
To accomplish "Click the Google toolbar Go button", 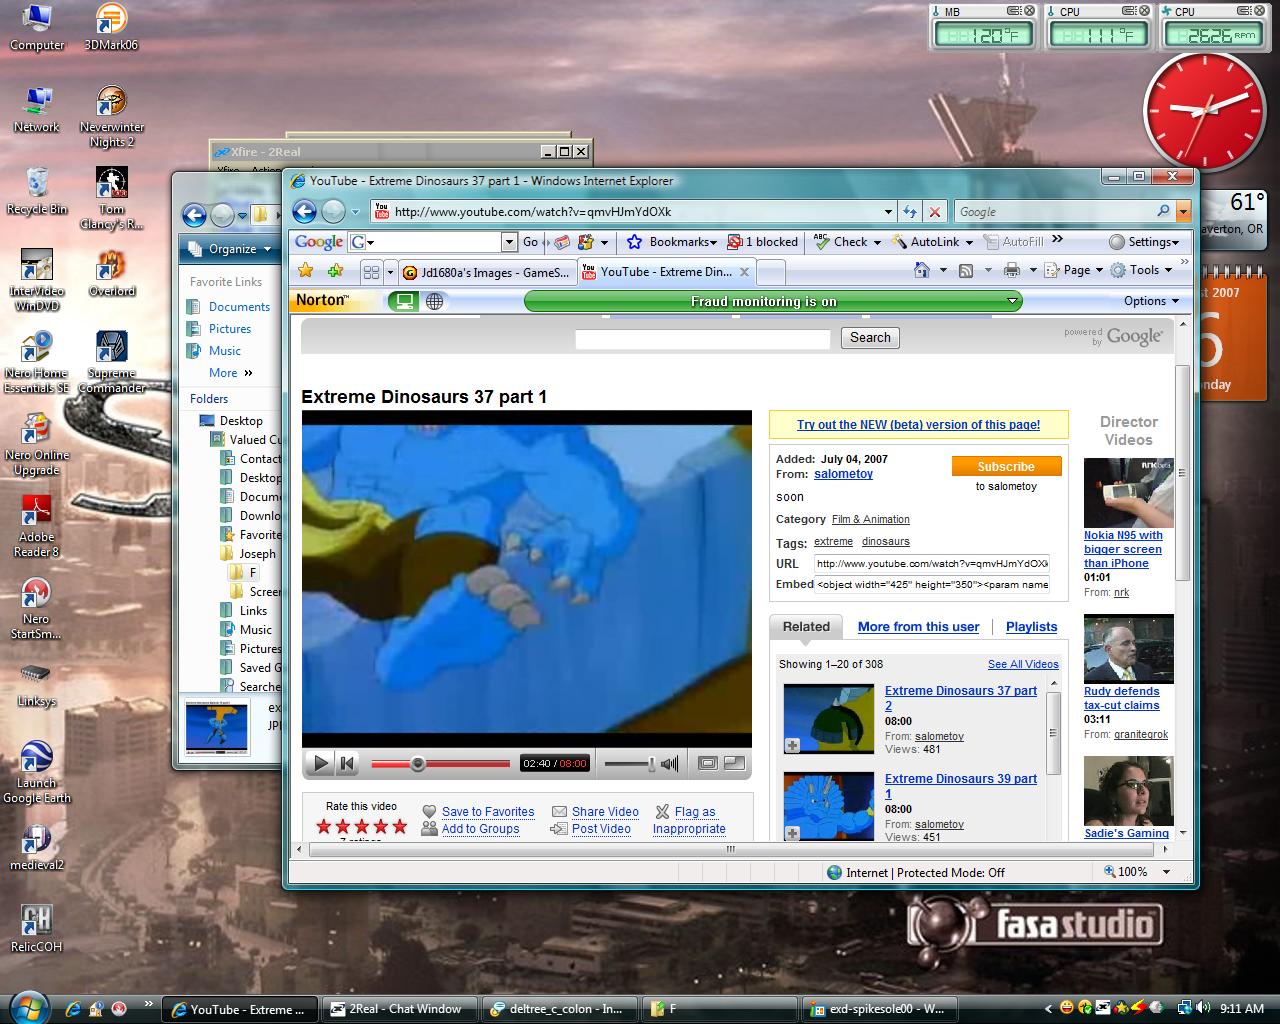I will tap(531, 242).
